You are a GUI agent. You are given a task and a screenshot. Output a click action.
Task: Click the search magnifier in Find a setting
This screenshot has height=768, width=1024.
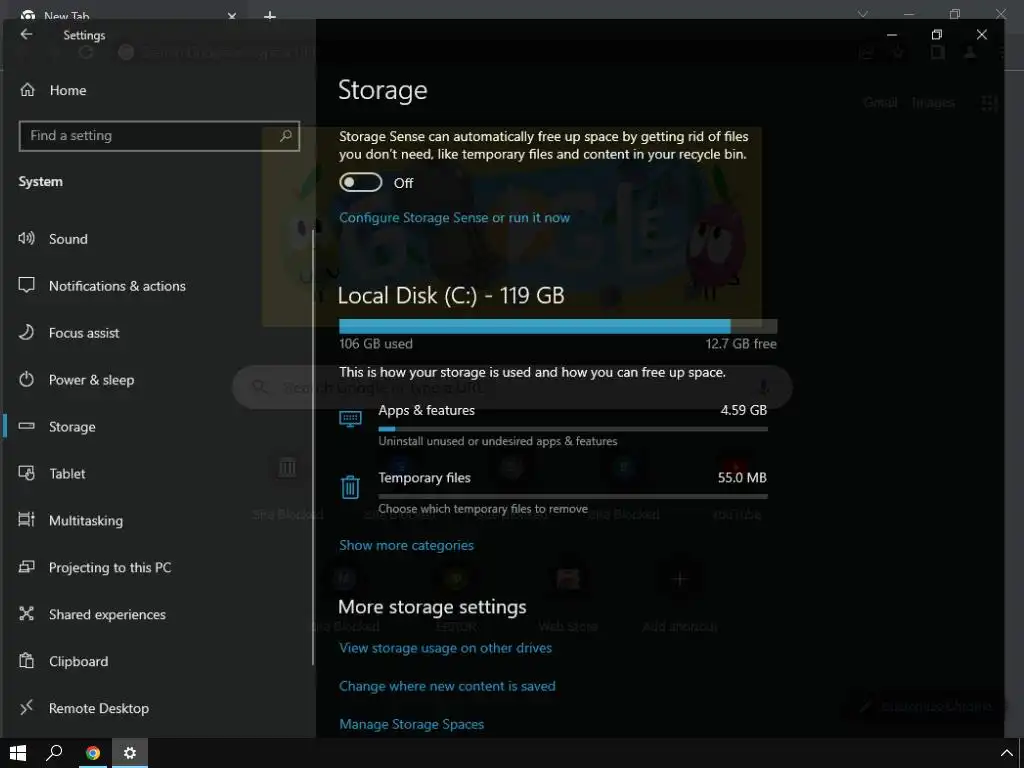[x=285, y=136]
